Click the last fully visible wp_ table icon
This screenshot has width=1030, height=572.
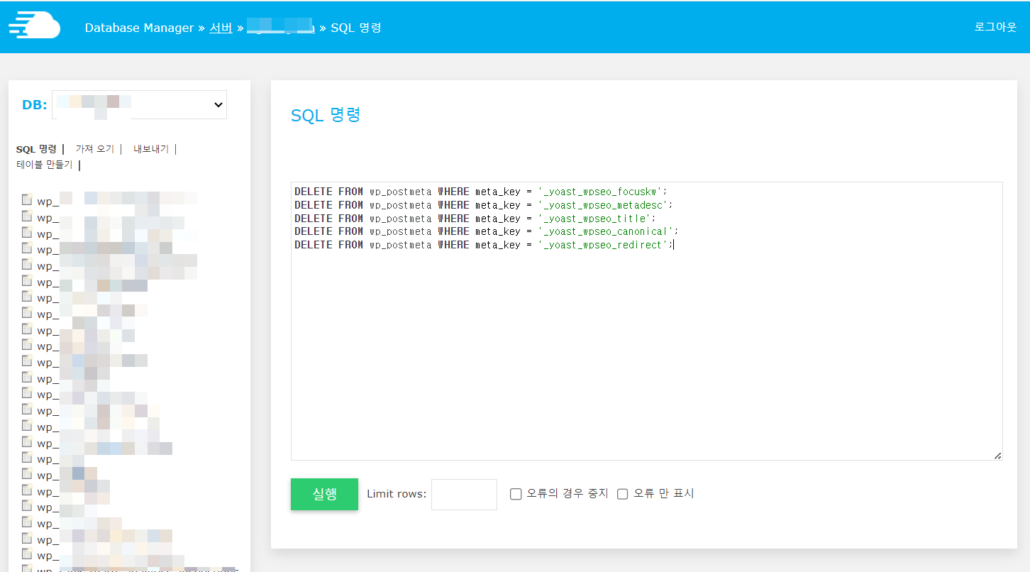click(26, 554)
